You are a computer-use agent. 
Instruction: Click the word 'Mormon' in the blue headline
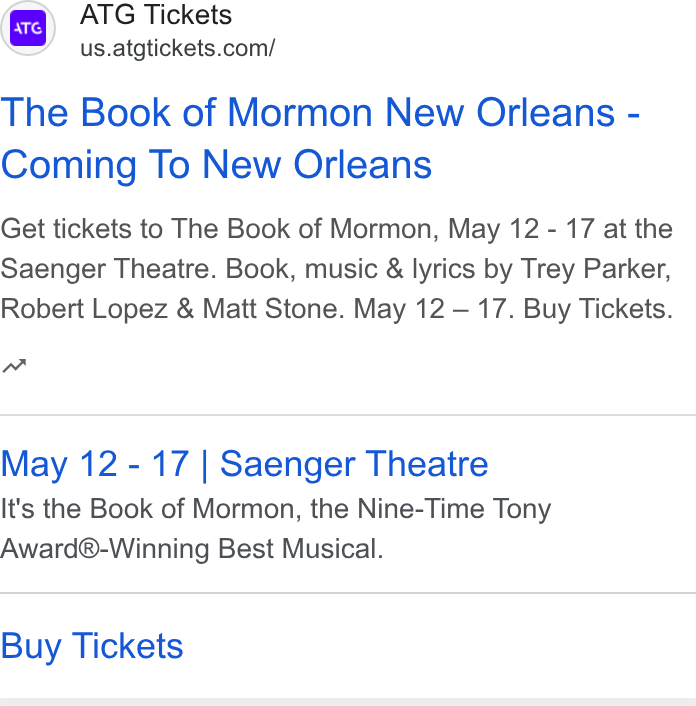click(300, 113)
